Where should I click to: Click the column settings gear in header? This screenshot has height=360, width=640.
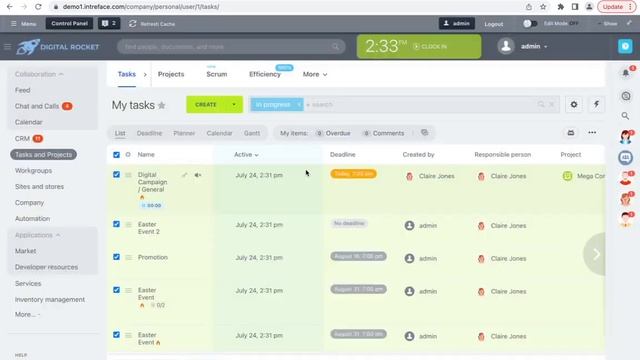[x=128, y=155]
